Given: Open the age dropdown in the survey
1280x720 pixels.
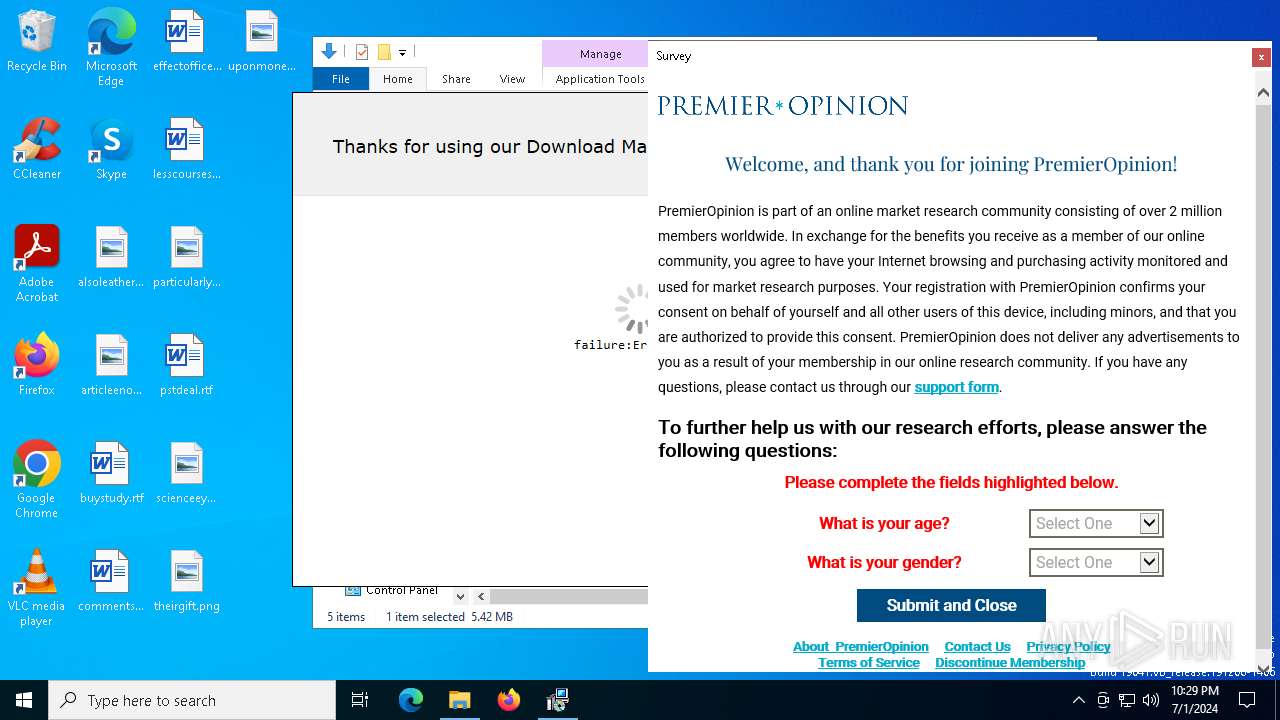Looking at the screenshot, I should click(x=1096, y=523).
